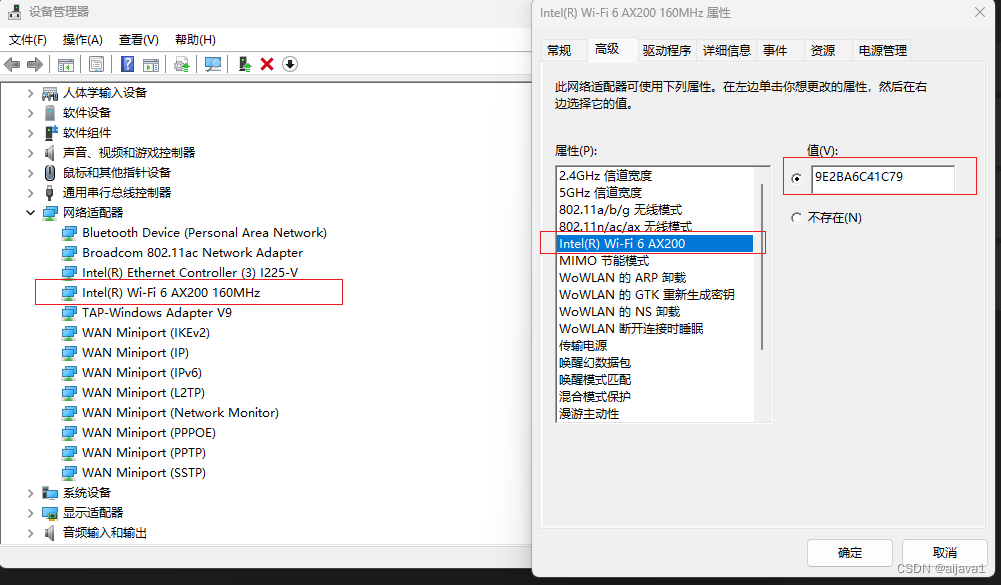Image resolution: width=1001 pixels, height=585 pixels.
Task: Expand the 显示适配器 tree node
Action: pos(30,512)
